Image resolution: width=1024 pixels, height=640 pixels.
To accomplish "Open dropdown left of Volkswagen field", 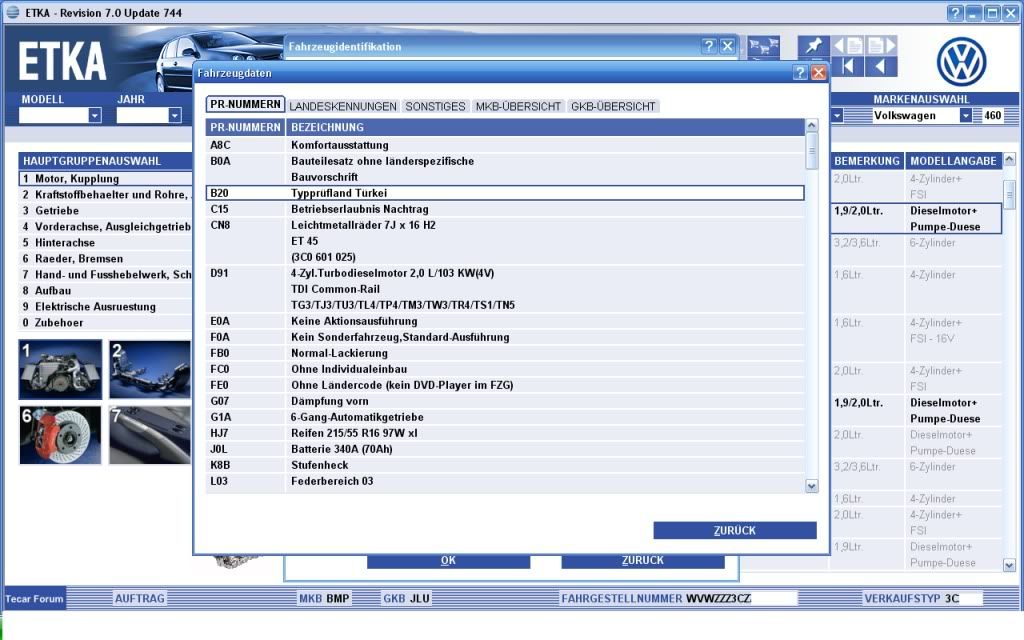I will click(x=837, y=116).
